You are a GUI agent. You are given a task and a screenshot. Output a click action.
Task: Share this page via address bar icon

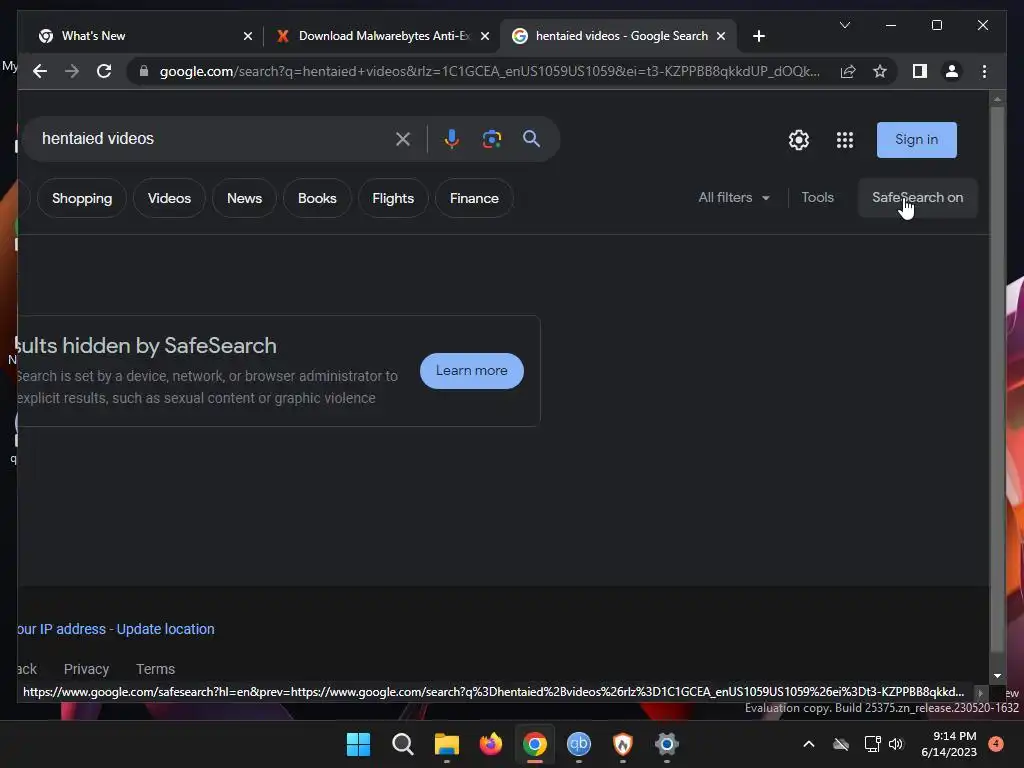(x=848, y=71)
